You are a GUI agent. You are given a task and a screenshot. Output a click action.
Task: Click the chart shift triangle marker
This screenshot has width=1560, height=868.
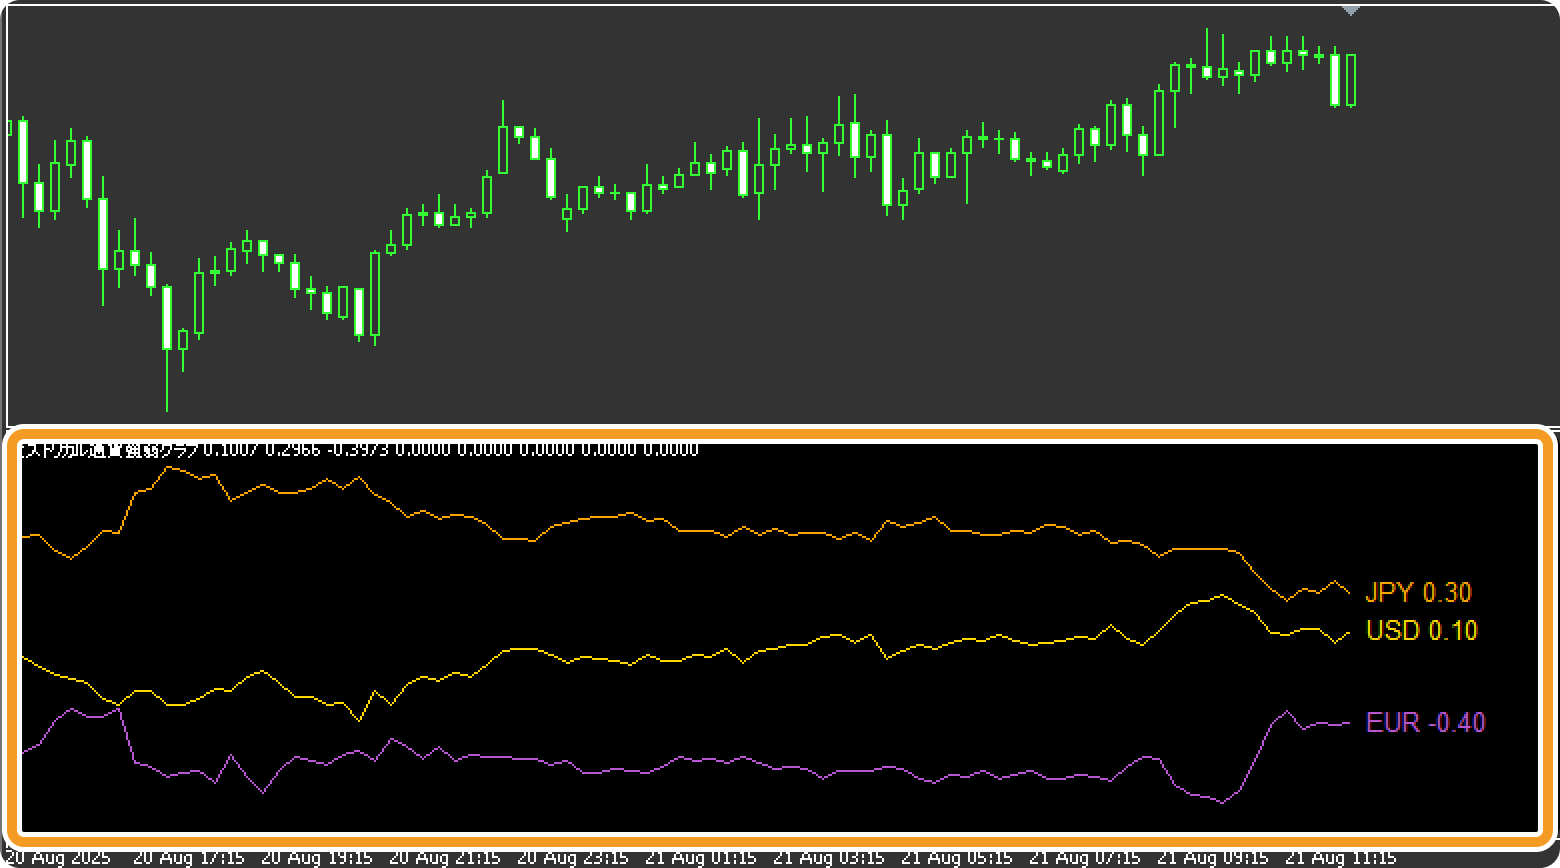point(1351,10)
